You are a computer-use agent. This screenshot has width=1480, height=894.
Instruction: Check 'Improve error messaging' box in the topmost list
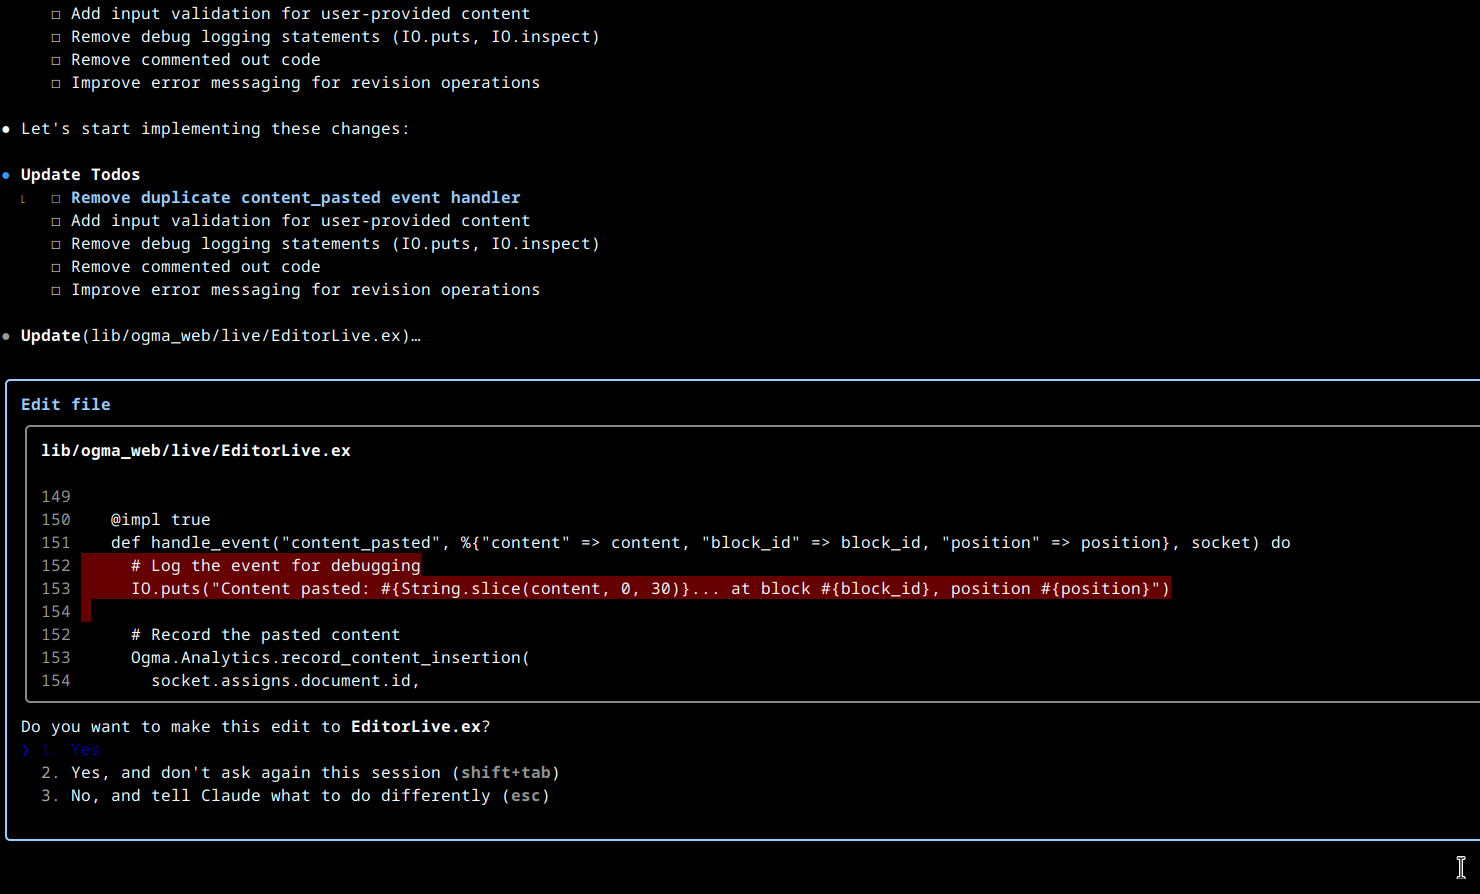click(x=56, y=84)
